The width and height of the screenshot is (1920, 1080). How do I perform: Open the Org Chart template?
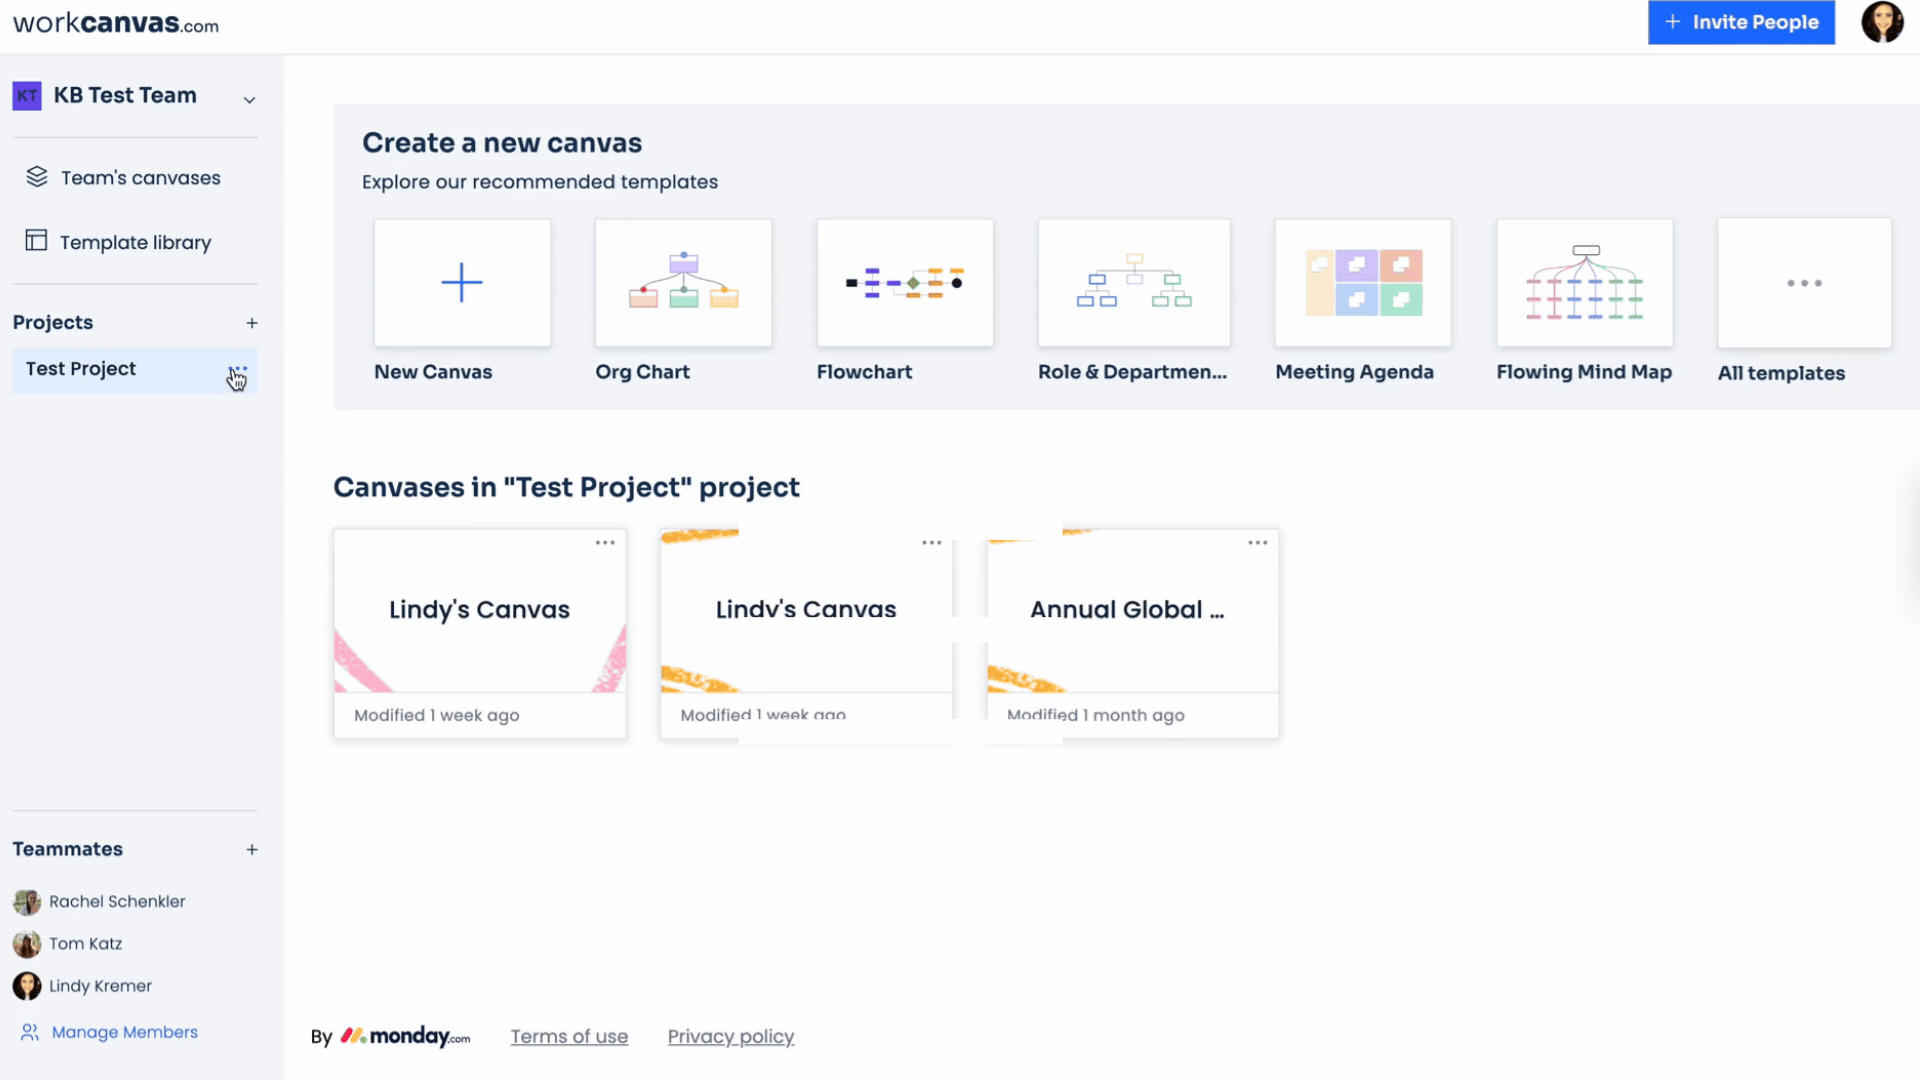(x=683, y=283)
